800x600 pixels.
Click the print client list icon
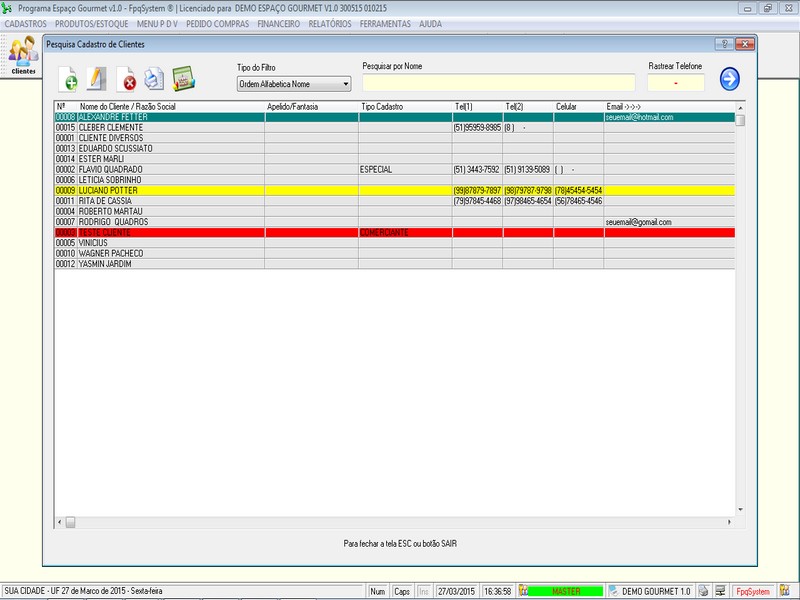coord(152,79)
